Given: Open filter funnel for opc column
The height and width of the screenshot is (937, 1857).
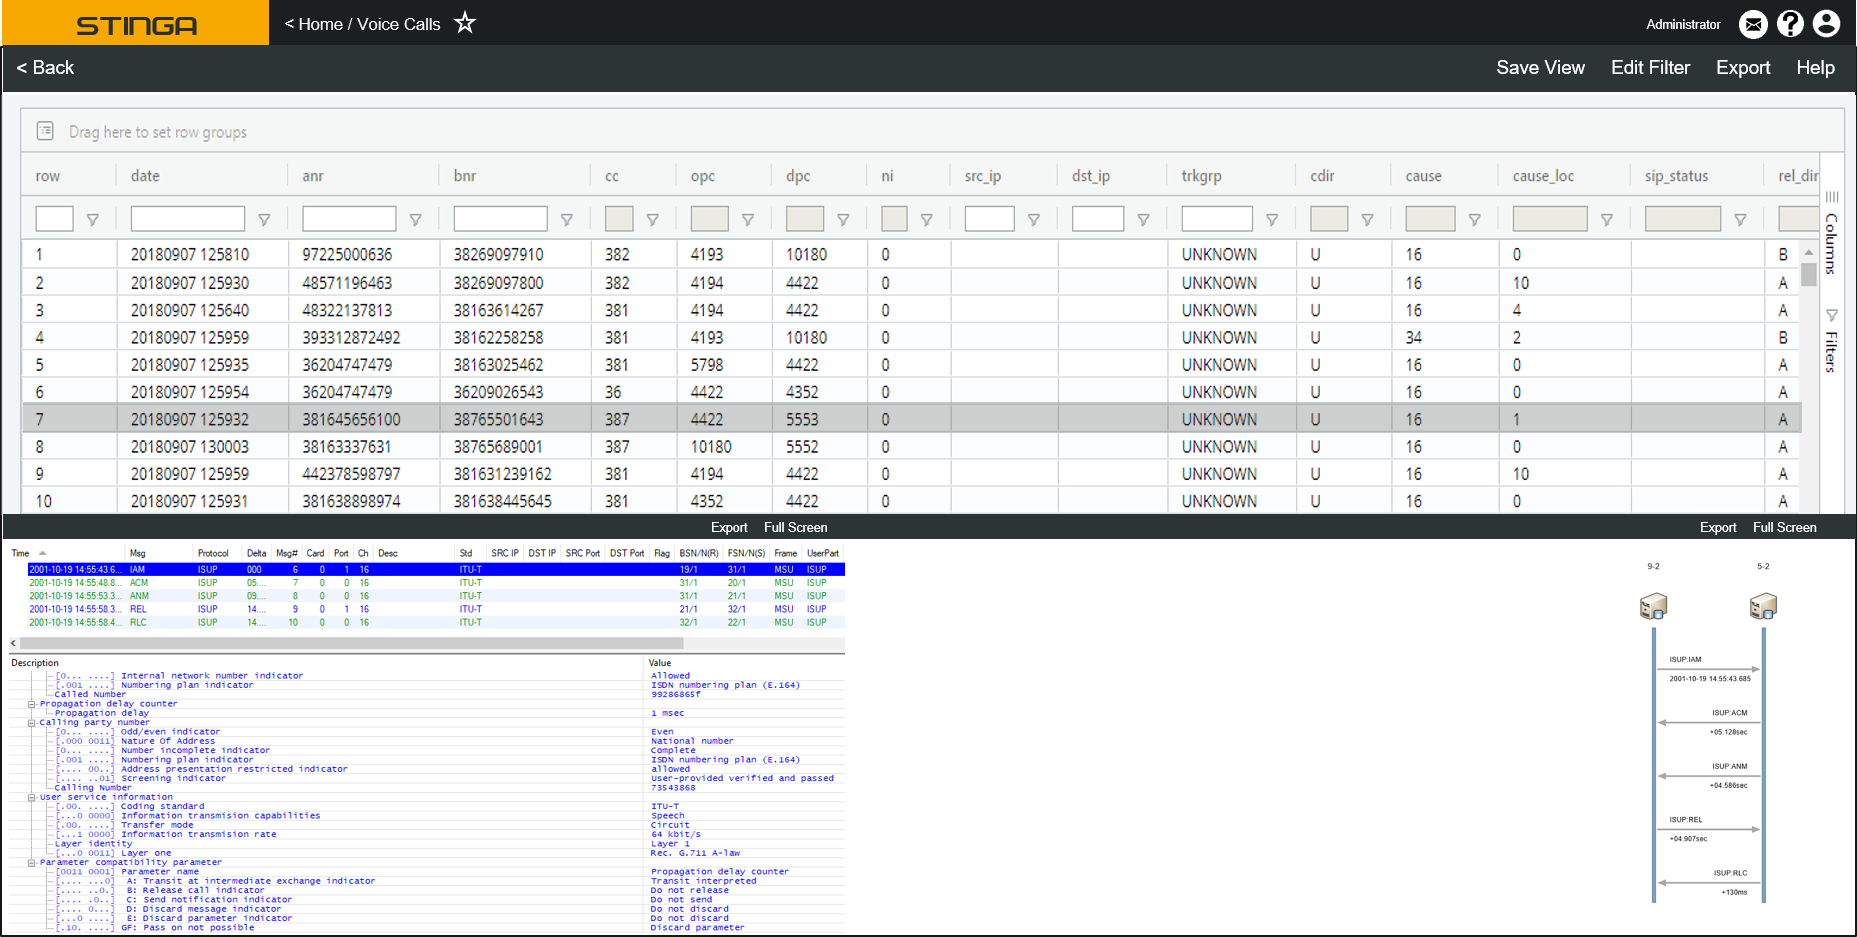Looking at the screenshot, I should click(x=747, y=220).
